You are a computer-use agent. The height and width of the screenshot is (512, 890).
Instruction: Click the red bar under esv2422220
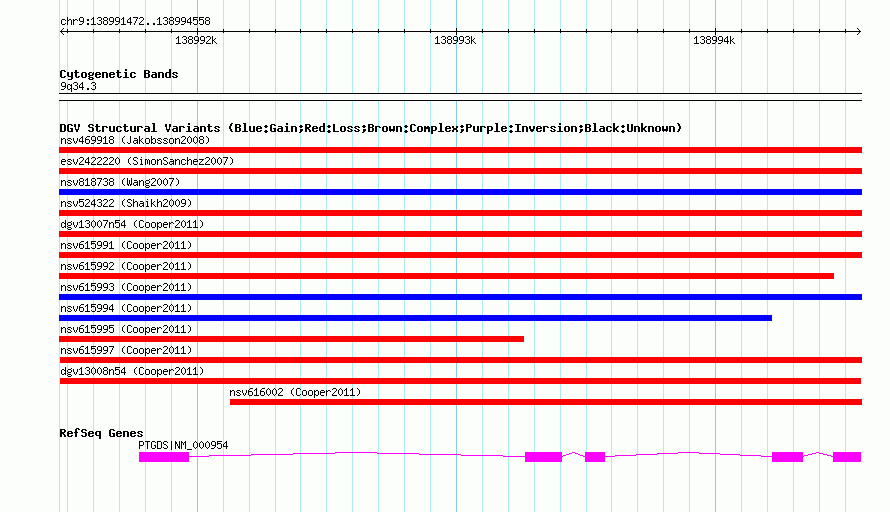(460, 171)
